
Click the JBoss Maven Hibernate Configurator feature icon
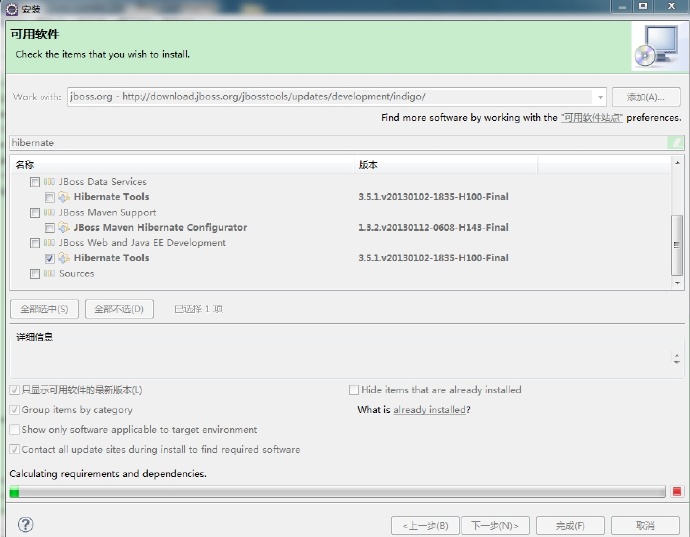coord(64,228)
